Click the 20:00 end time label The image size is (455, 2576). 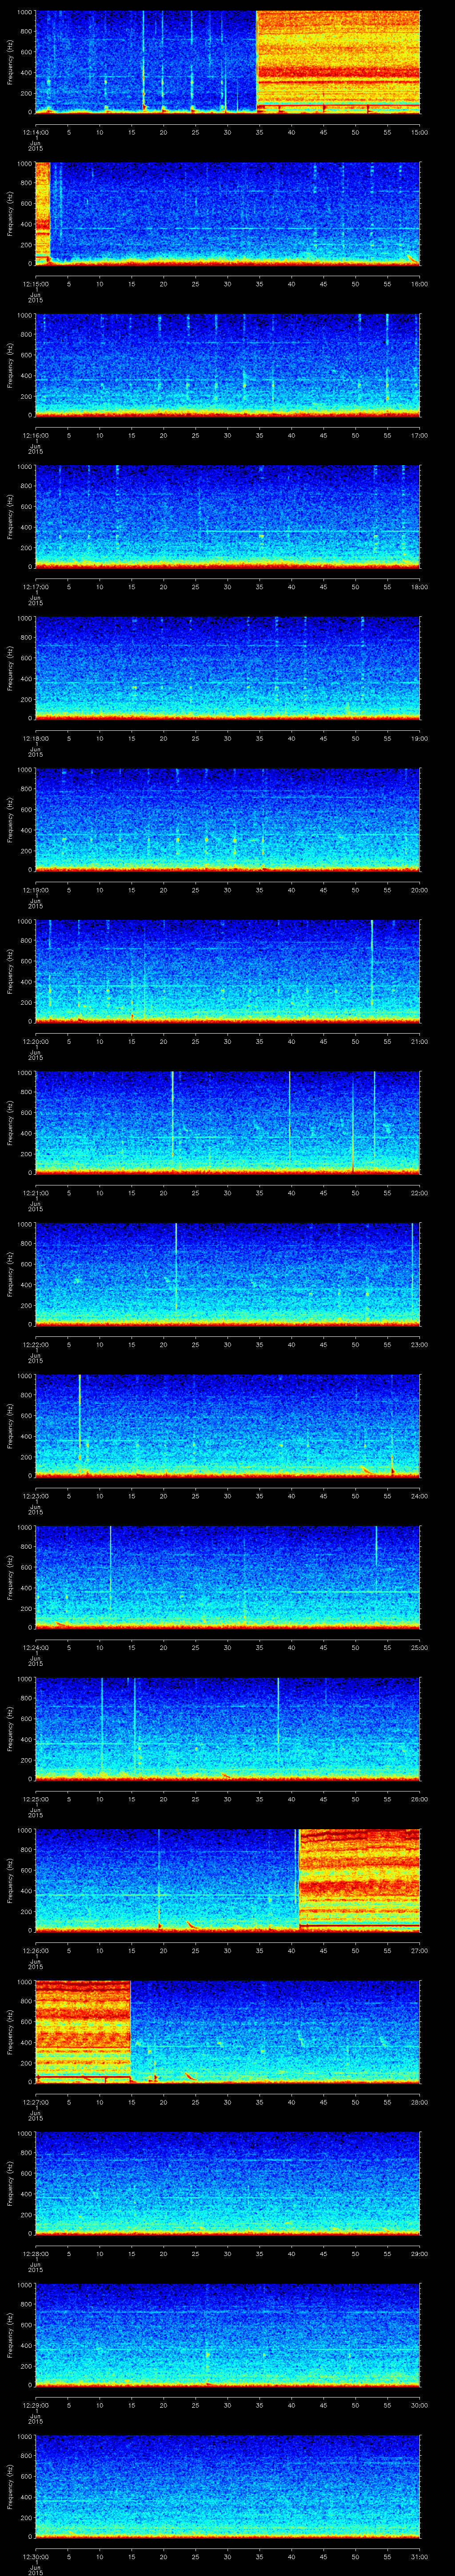420,890
